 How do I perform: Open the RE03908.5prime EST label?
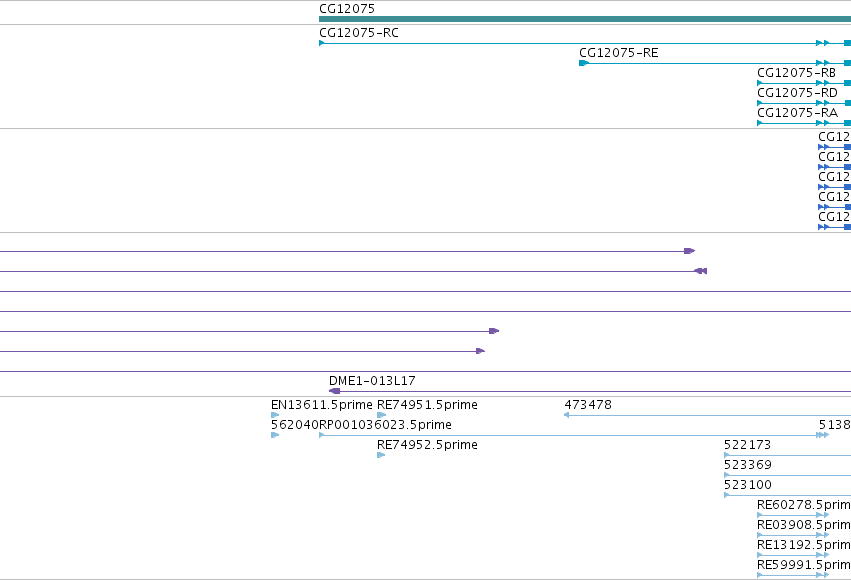click(804, 525)
